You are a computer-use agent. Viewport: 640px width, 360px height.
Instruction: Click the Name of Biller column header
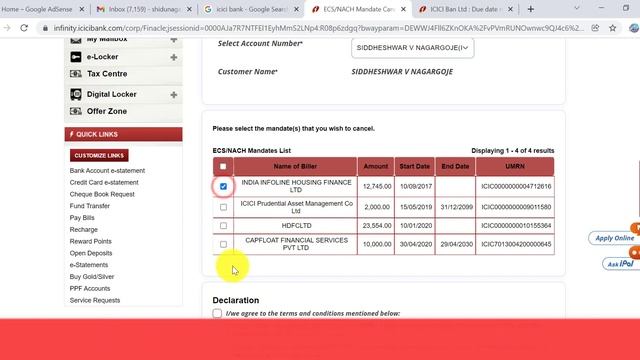coord(295,167)
